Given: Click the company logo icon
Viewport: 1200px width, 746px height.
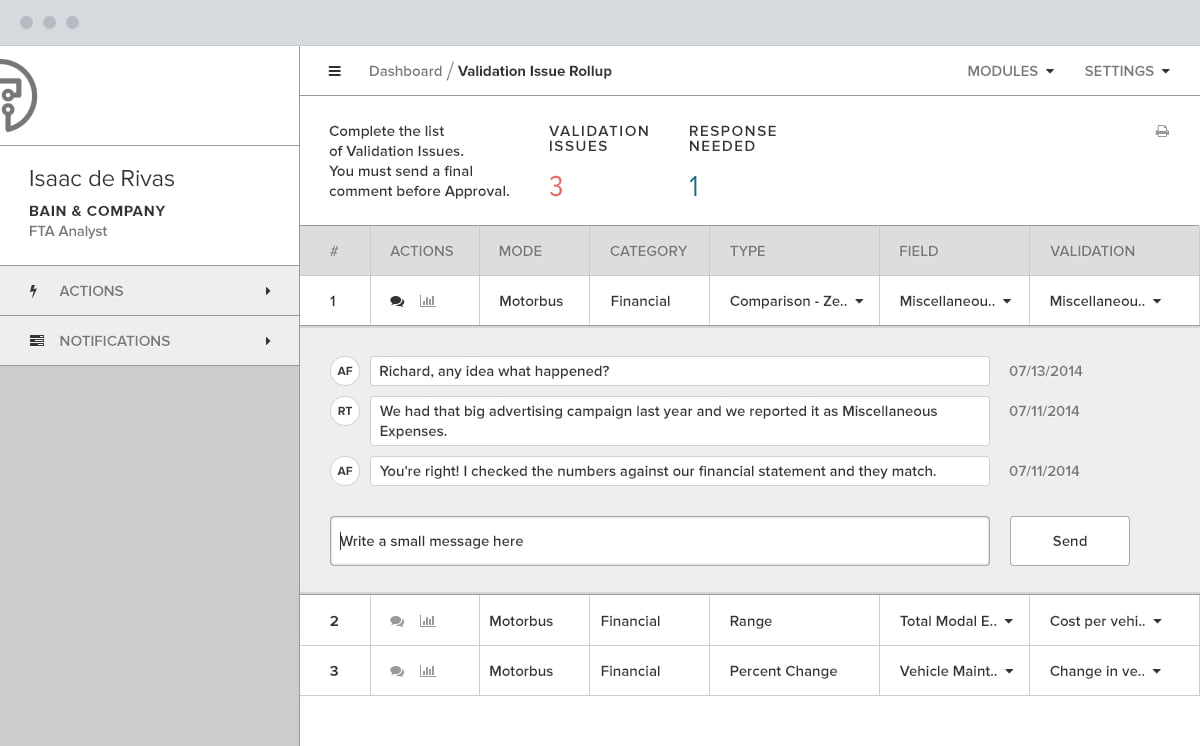Looking at the screenshot, I should [x=17, y=95].
